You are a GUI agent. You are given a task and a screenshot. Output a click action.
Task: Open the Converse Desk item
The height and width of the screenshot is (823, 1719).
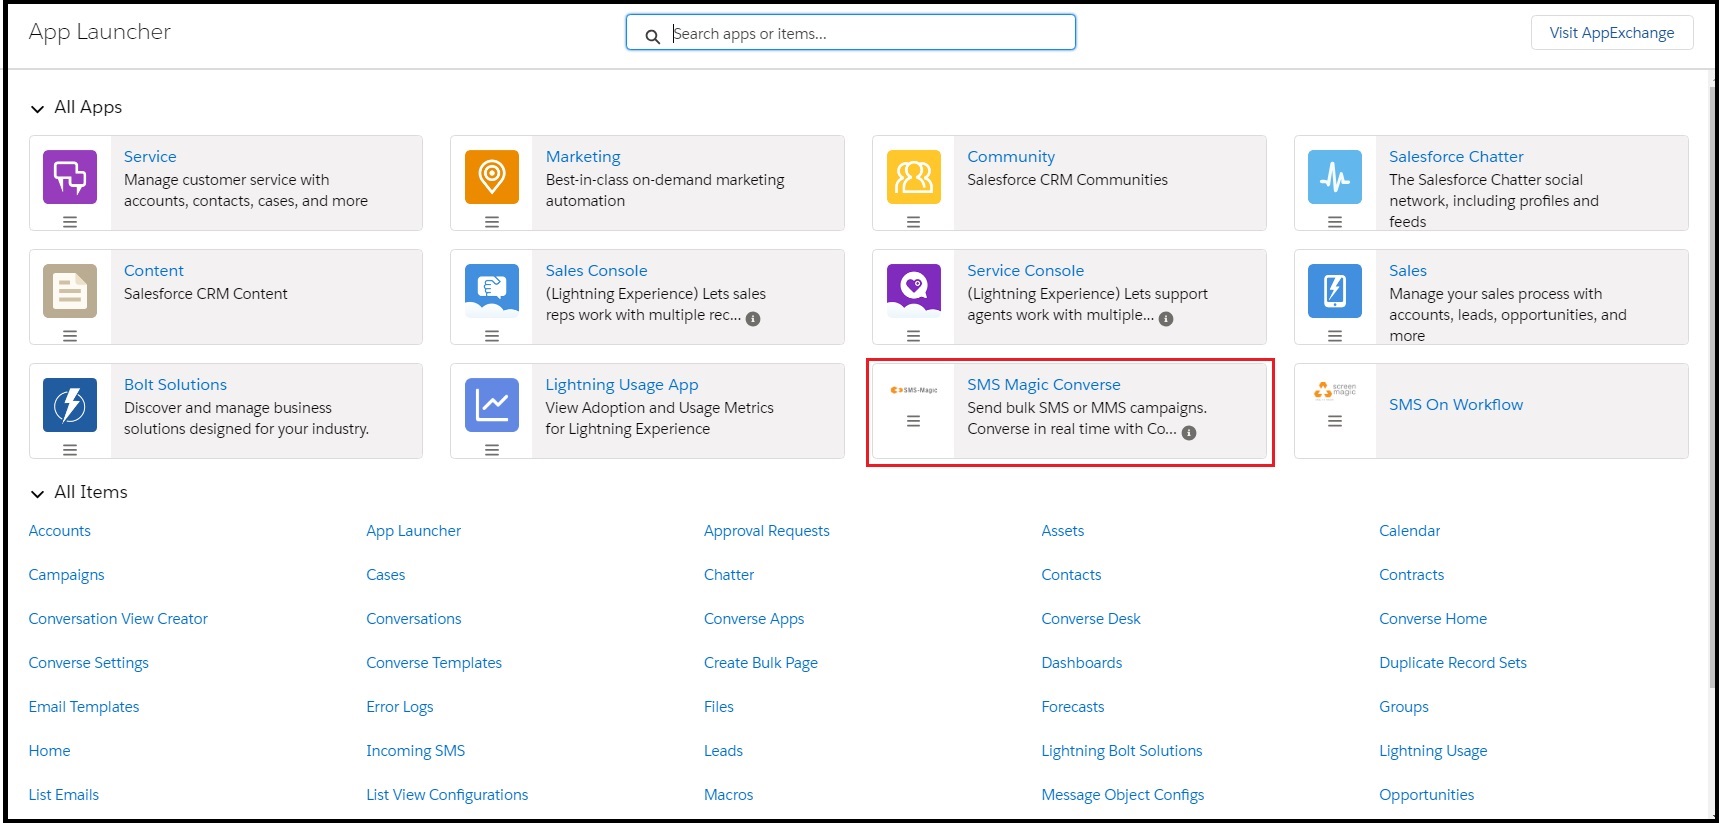(x=1091, y=619)
